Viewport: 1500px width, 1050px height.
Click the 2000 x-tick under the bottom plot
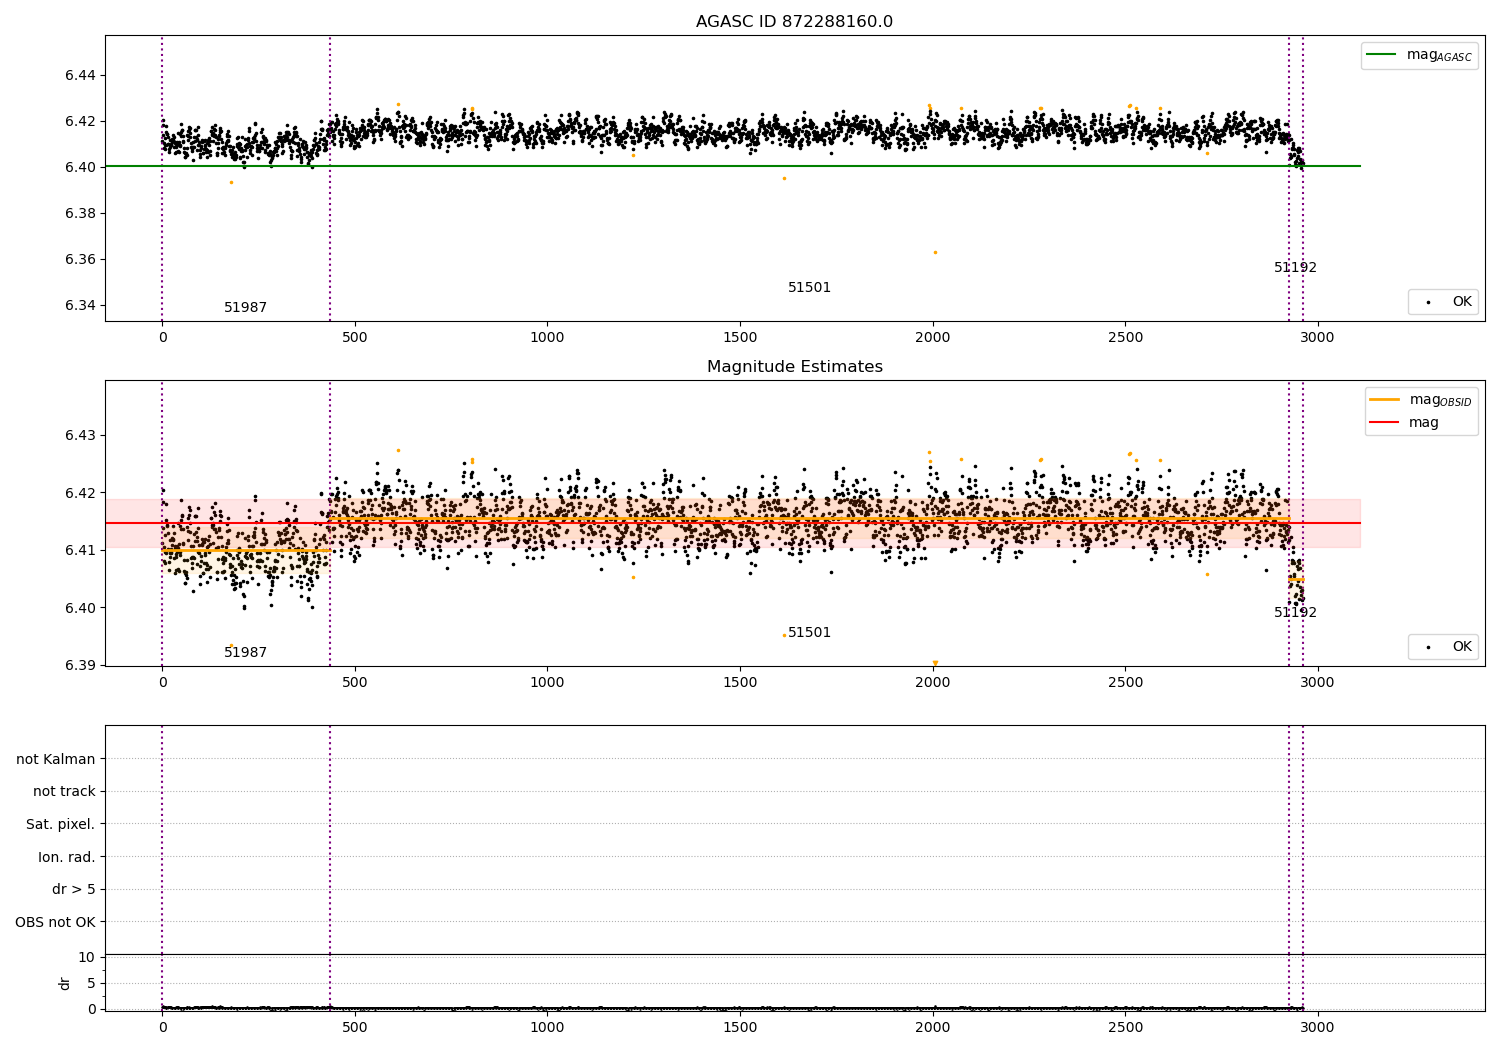(933, 1028)
